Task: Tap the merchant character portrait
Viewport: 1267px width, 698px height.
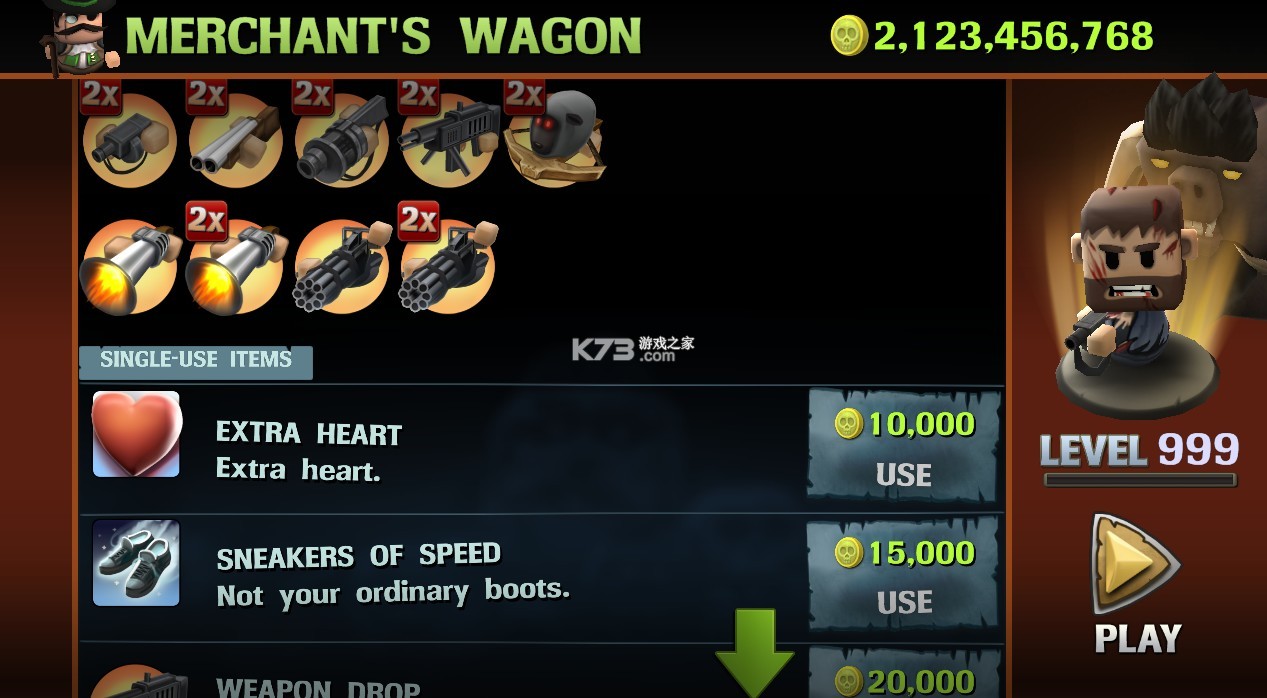Action: pos(79,38)
